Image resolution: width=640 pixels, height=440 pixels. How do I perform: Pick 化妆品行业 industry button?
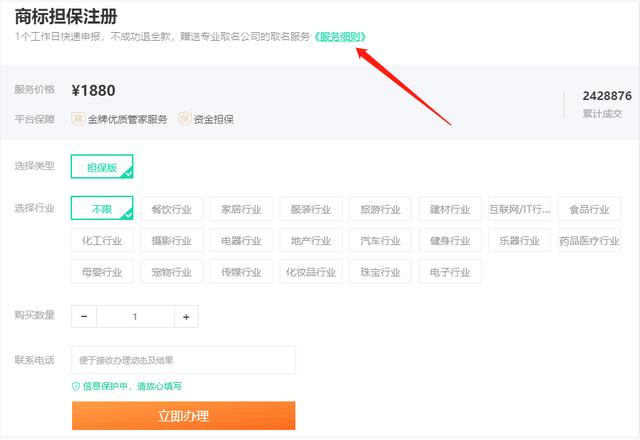click(311, 272)
